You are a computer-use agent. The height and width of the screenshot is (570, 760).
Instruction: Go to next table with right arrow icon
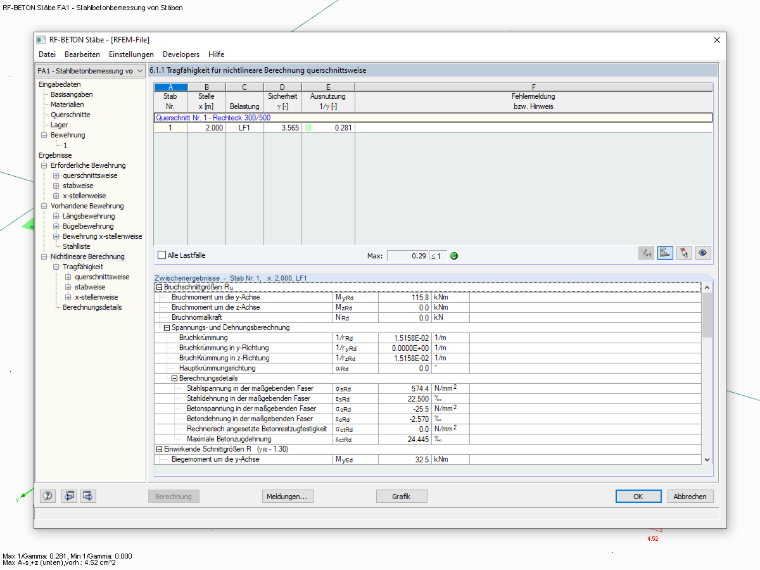pos(88,496)
